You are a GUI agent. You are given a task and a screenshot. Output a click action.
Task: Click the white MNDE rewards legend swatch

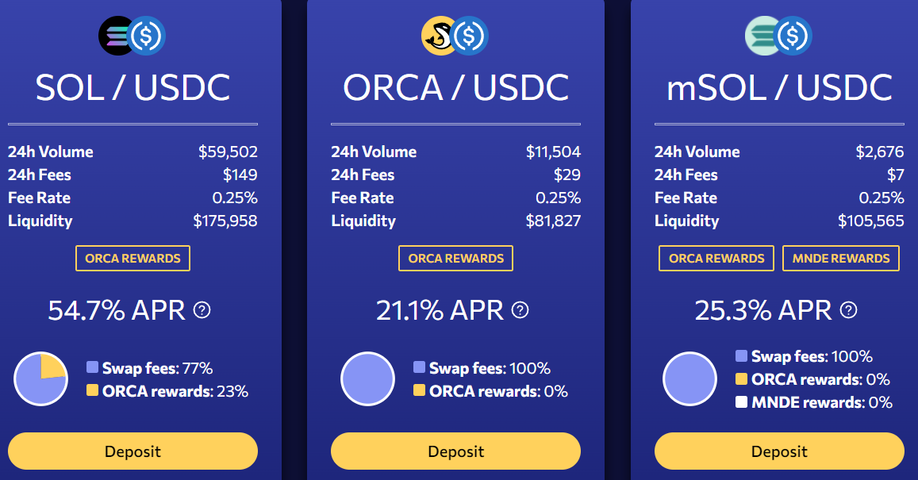[x=742, y=402]
